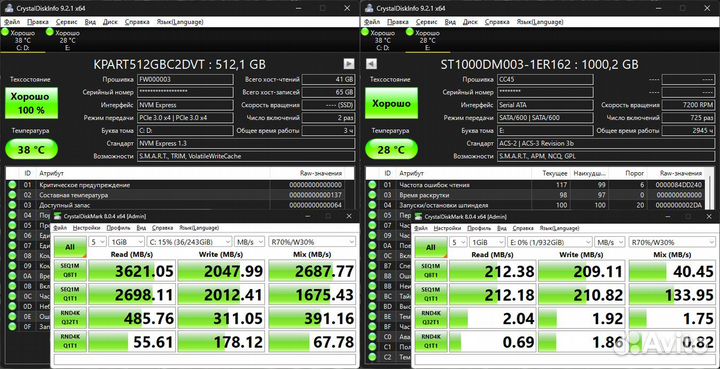Click Raw-значения column header in left window
Screen dimensions: 720x369
click(321, 173)
